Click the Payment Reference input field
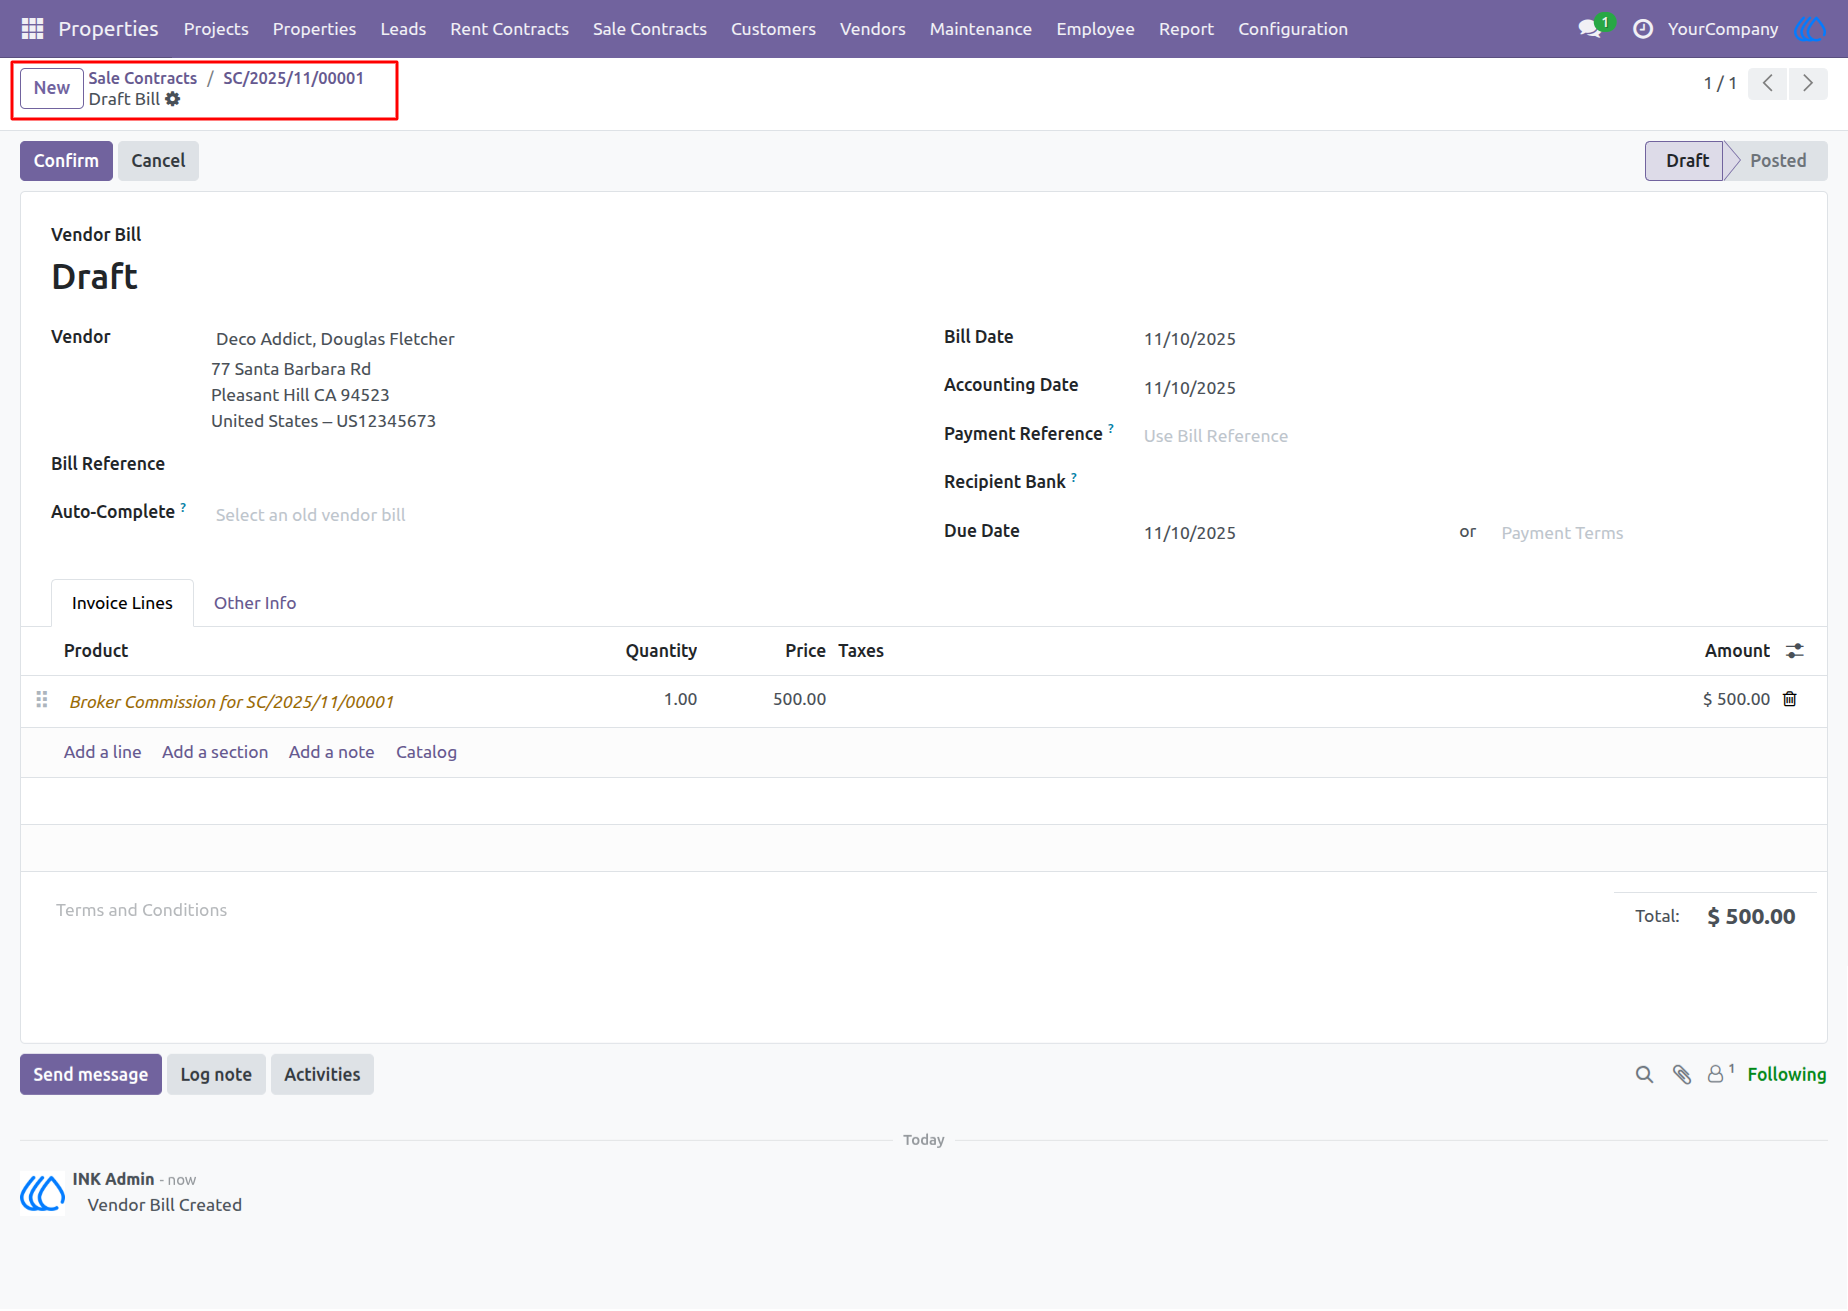Image resolution: width=1848 pixels, height=1311 pixels. [1470, 436]
